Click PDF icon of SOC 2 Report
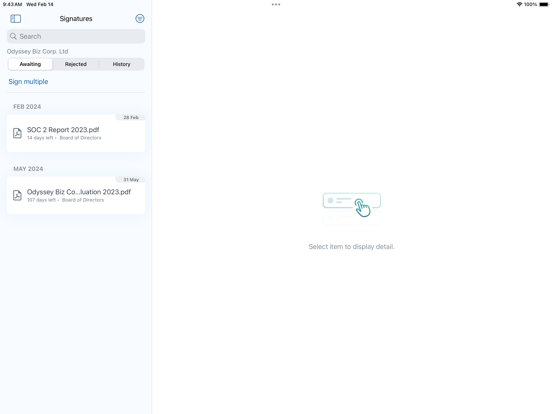 [x=17, y=133]
